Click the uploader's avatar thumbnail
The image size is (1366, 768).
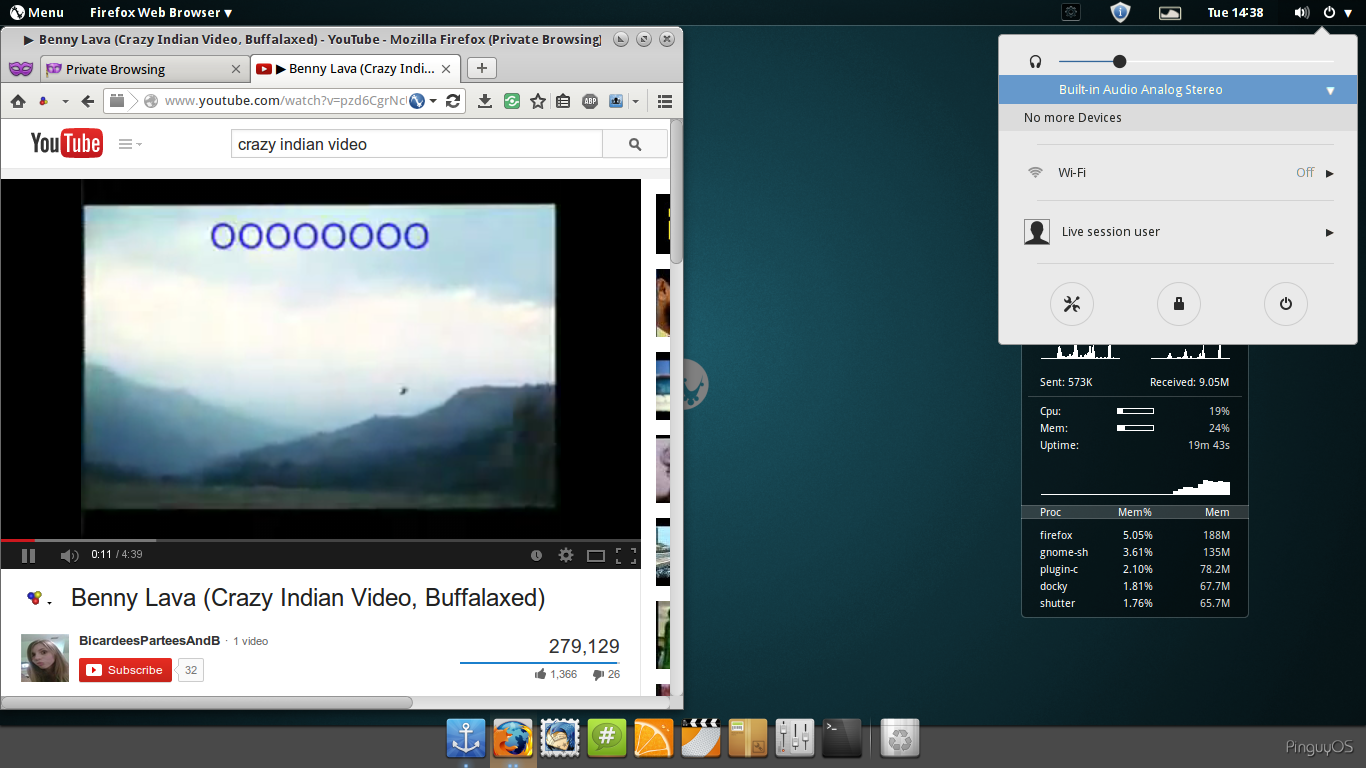[x=45, y=658]
